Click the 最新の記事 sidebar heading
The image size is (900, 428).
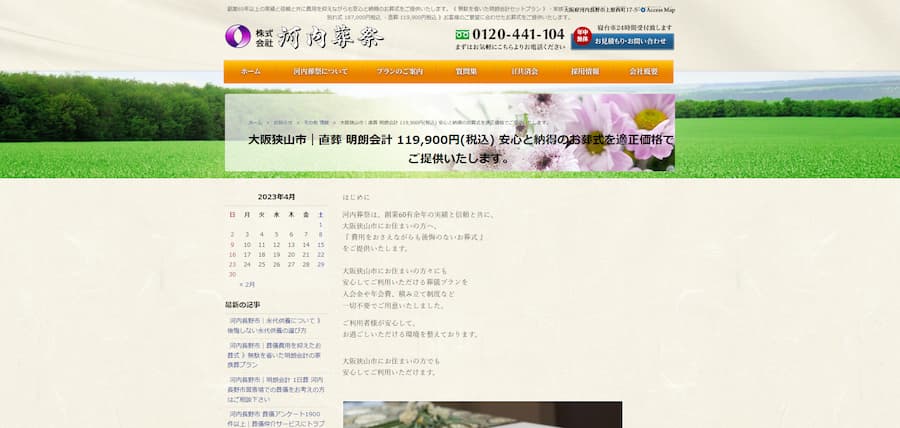tap(242, 305)
